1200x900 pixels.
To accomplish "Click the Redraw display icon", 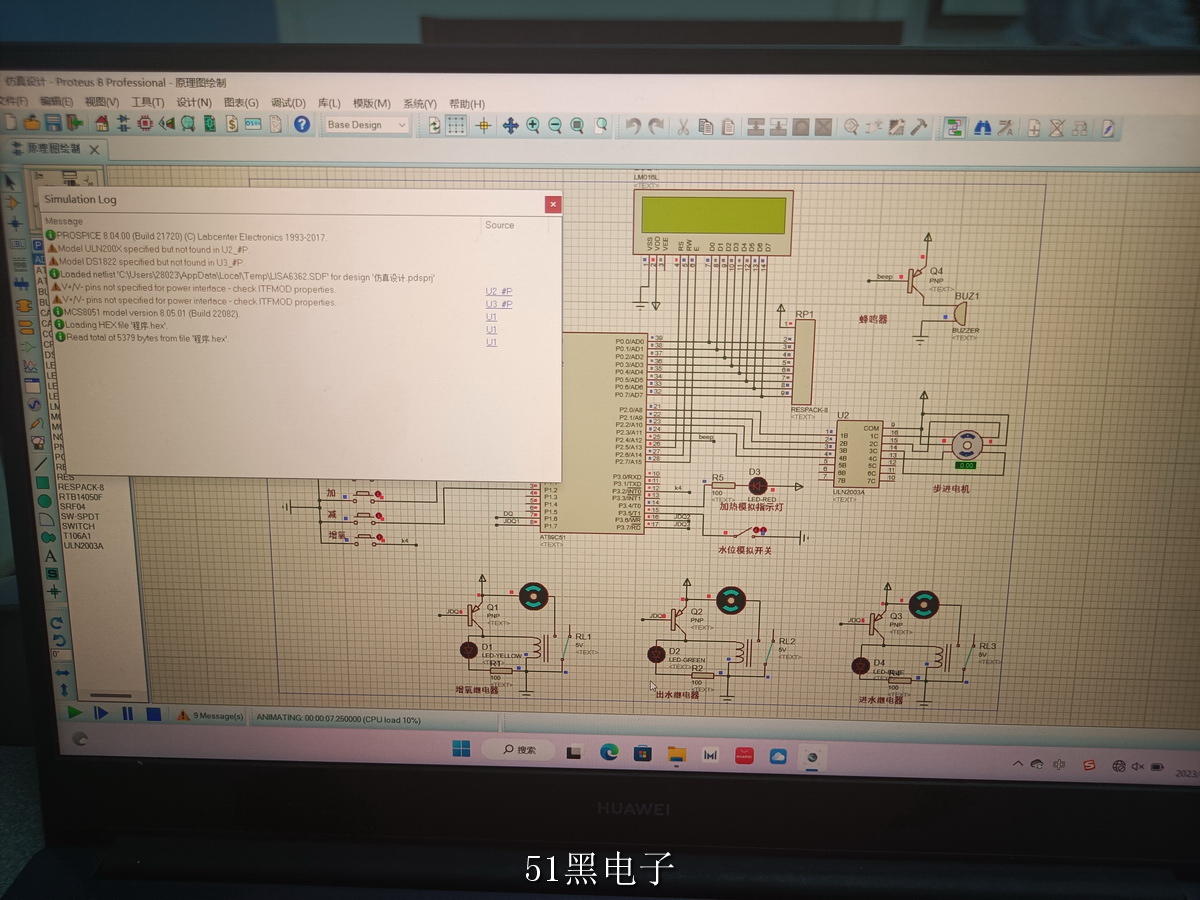I will pyautogui.click(x=434, y=125).
